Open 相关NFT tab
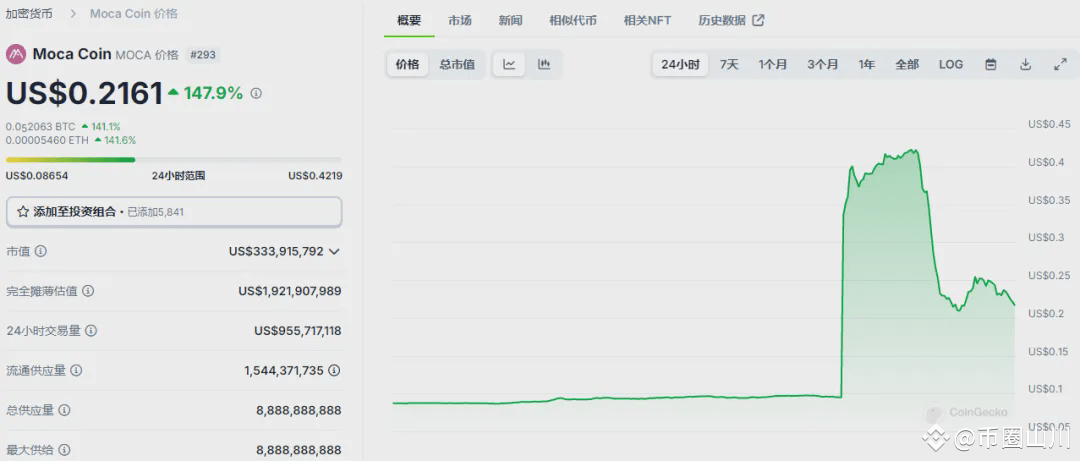 pos(647,21)
